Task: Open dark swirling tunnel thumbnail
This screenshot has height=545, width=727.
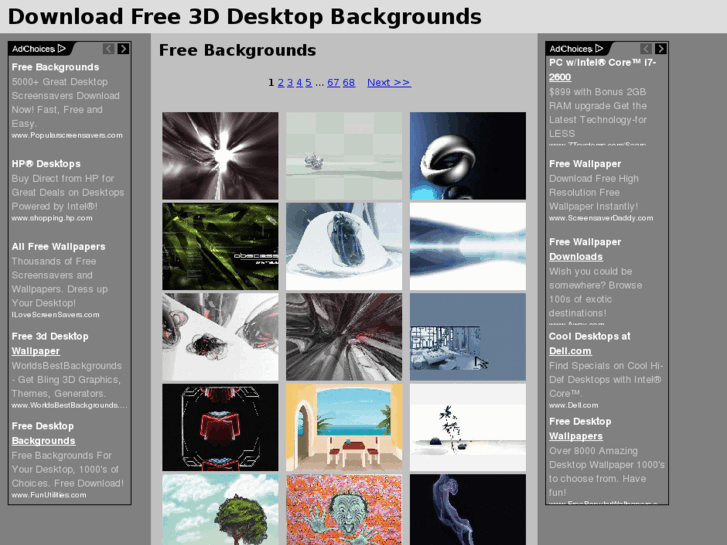Action: [x=344, y=336]
